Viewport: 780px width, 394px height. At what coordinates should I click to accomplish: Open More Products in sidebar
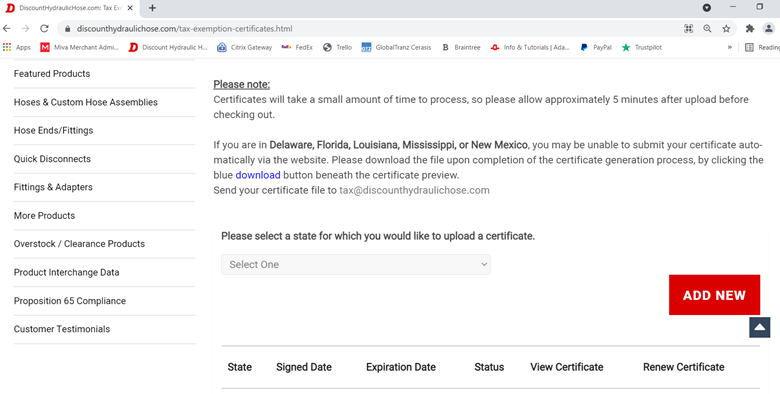pyautogui.click(x=44, y=215)
